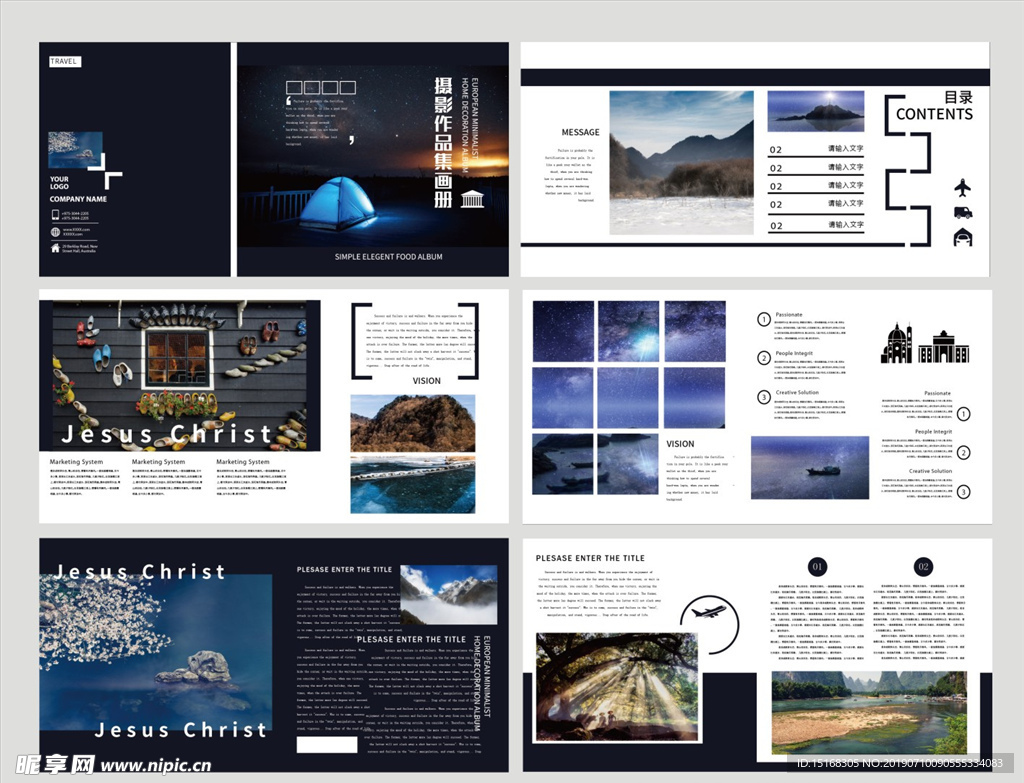Screen dimensions: 1024x783
Task: Select the bright star nebula tile in grid
Action: pos(628,331)
